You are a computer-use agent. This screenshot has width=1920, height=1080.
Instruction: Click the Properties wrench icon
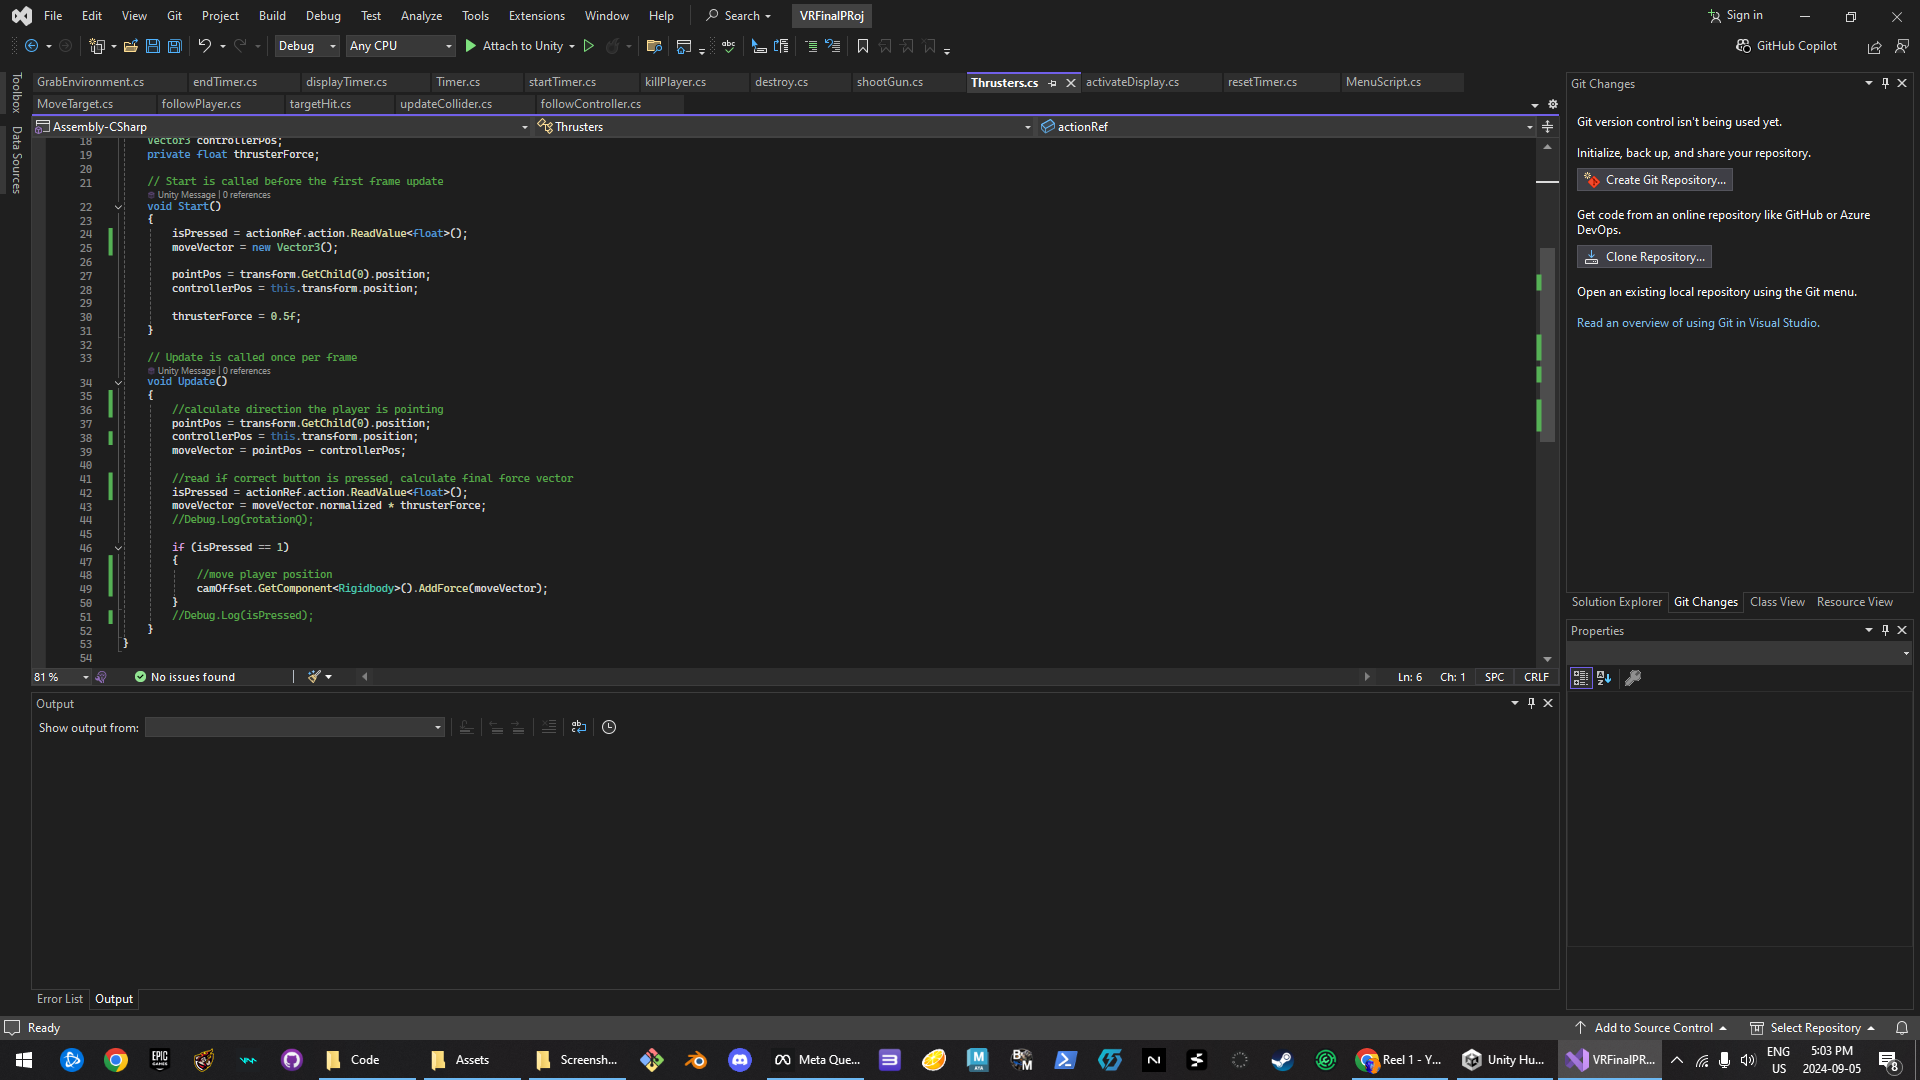[x=1633, y=678]
